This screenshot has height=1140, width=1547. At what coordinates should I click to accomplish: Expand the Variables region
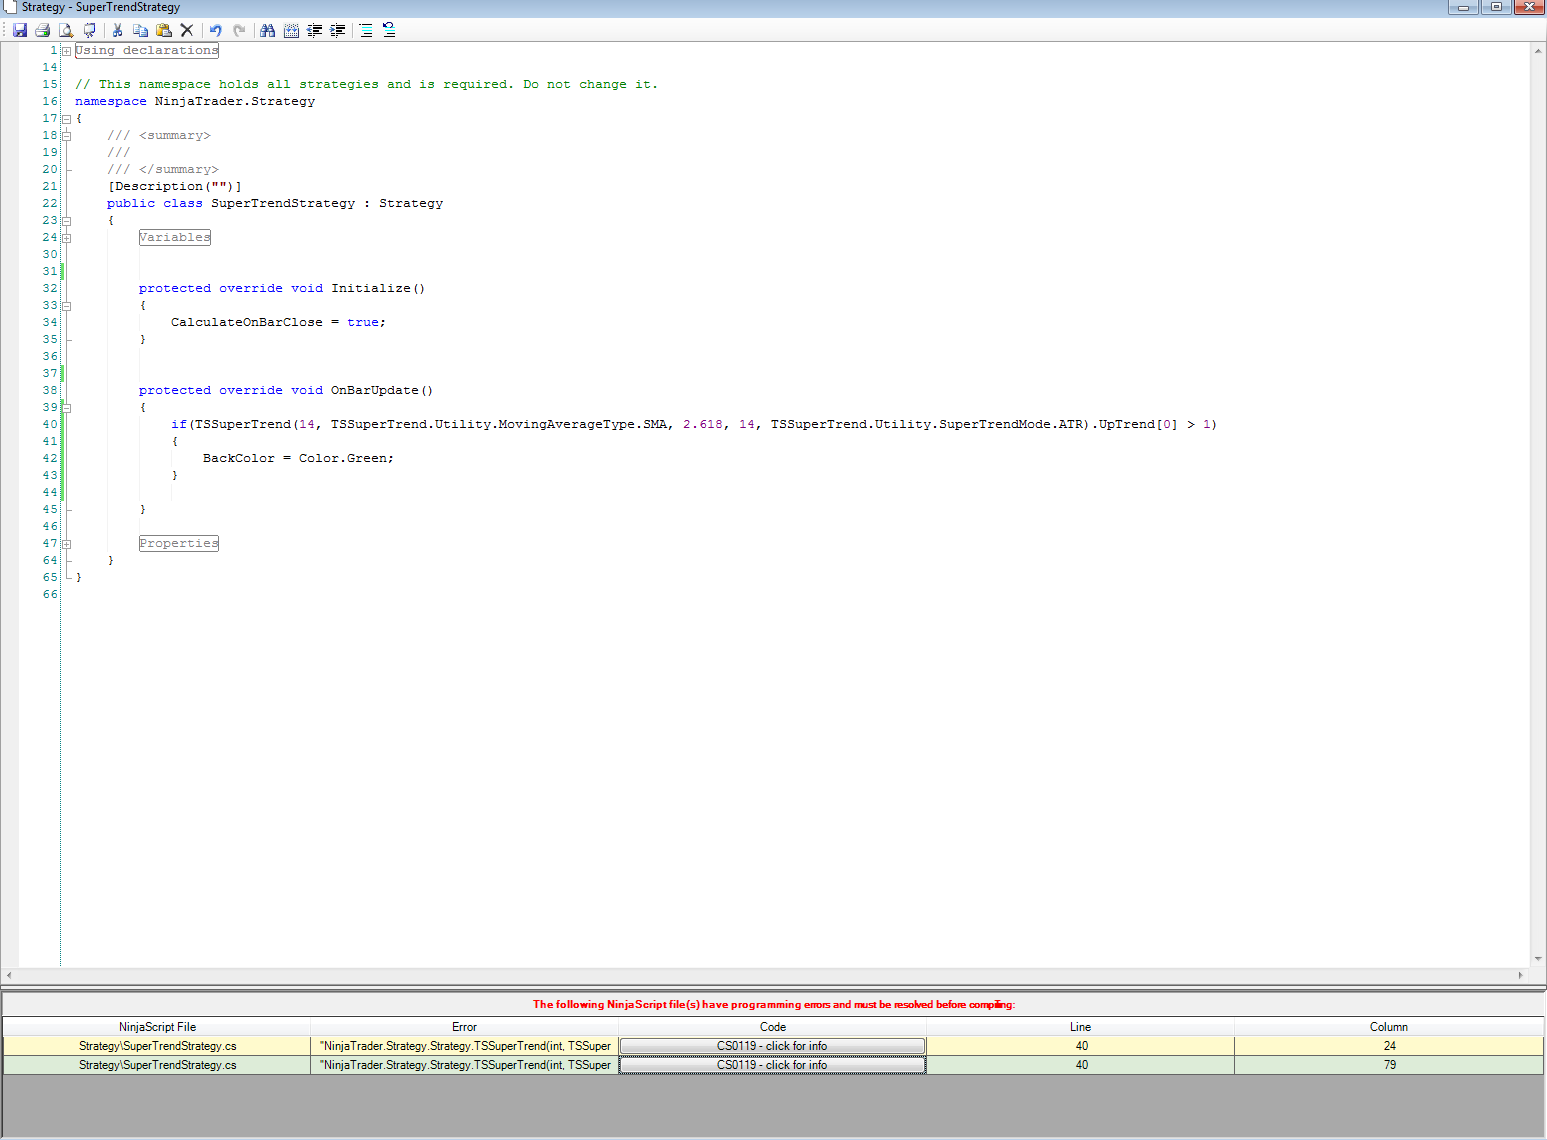click(x=66, y=238)
